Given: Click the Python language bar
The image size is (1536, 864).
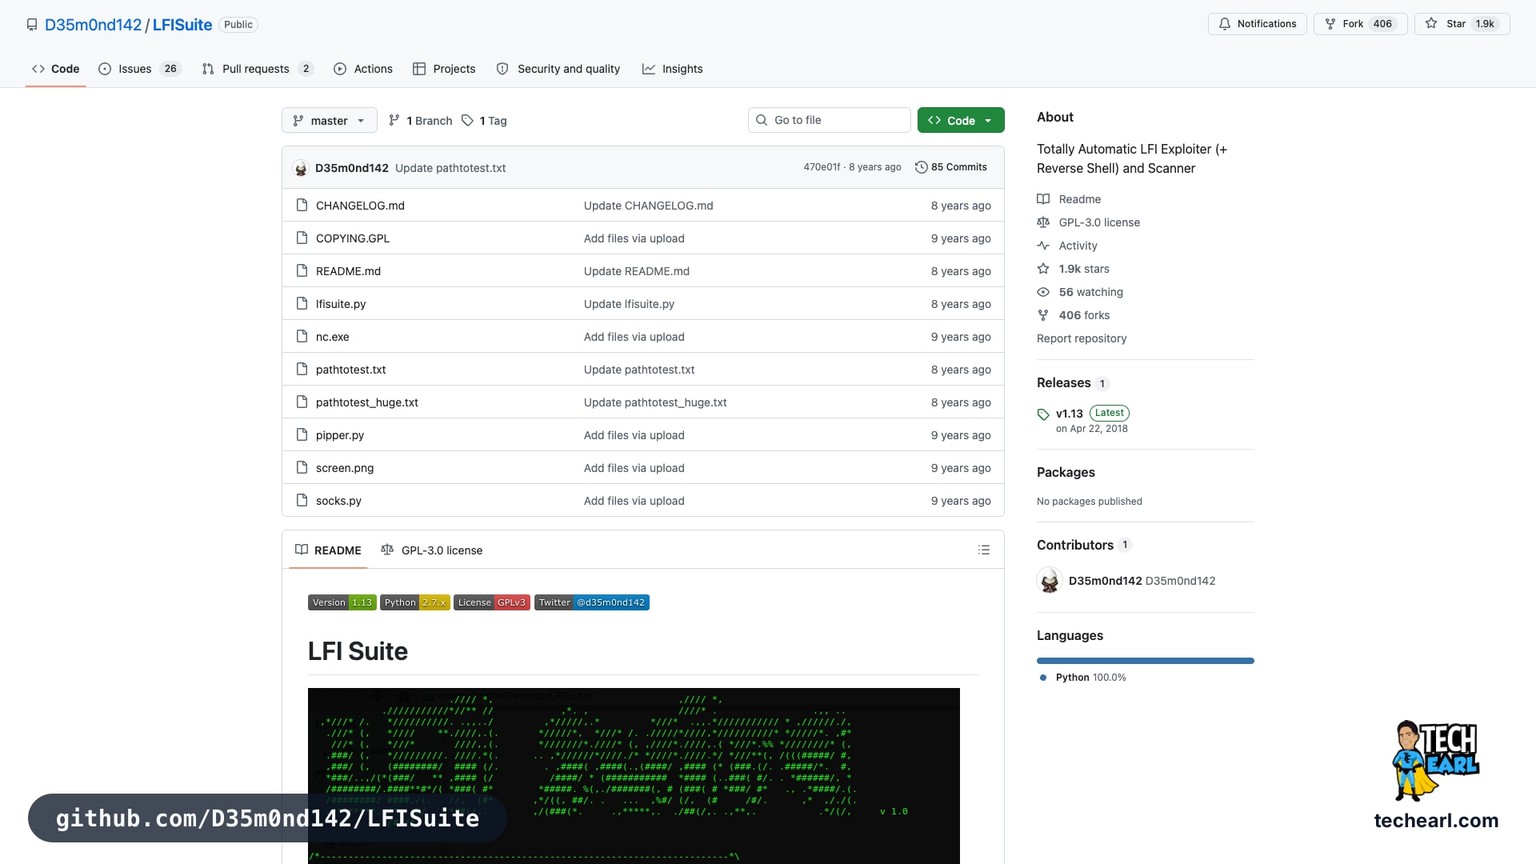Looking at the screenshot, I should tap(1145, 661).
